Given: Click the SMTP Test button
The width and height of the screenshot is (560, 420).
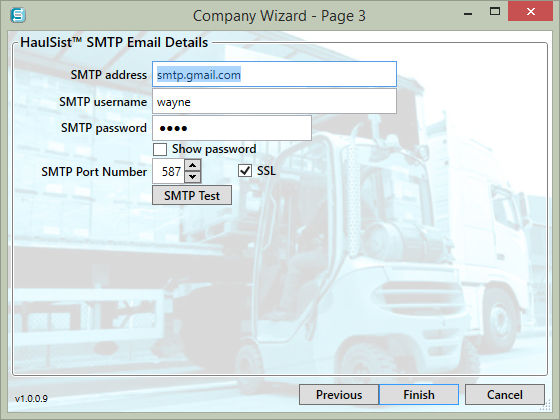Looking at the screenshot, I should pos(192,195).
